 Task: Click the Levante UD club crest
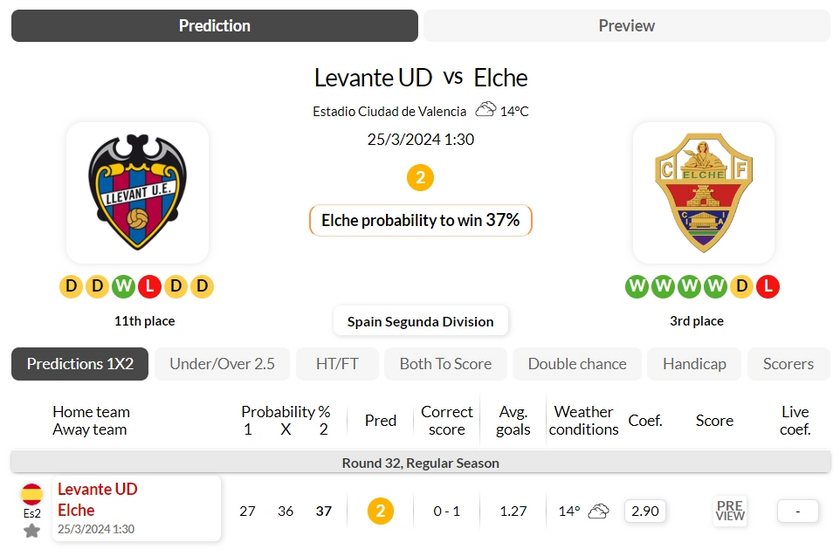point(138,192)
